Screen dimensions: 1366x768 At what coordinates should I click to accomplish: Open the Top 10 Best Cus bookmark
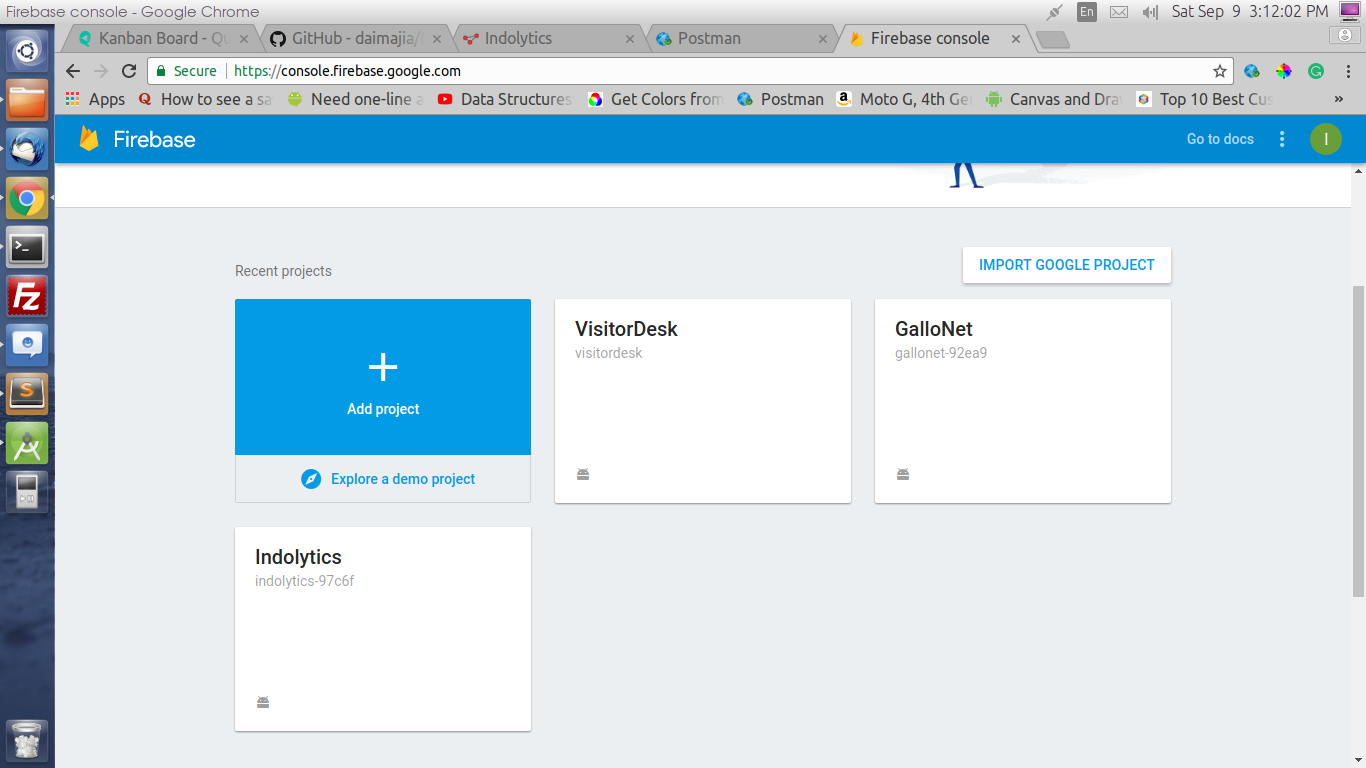coord(1205,99)
